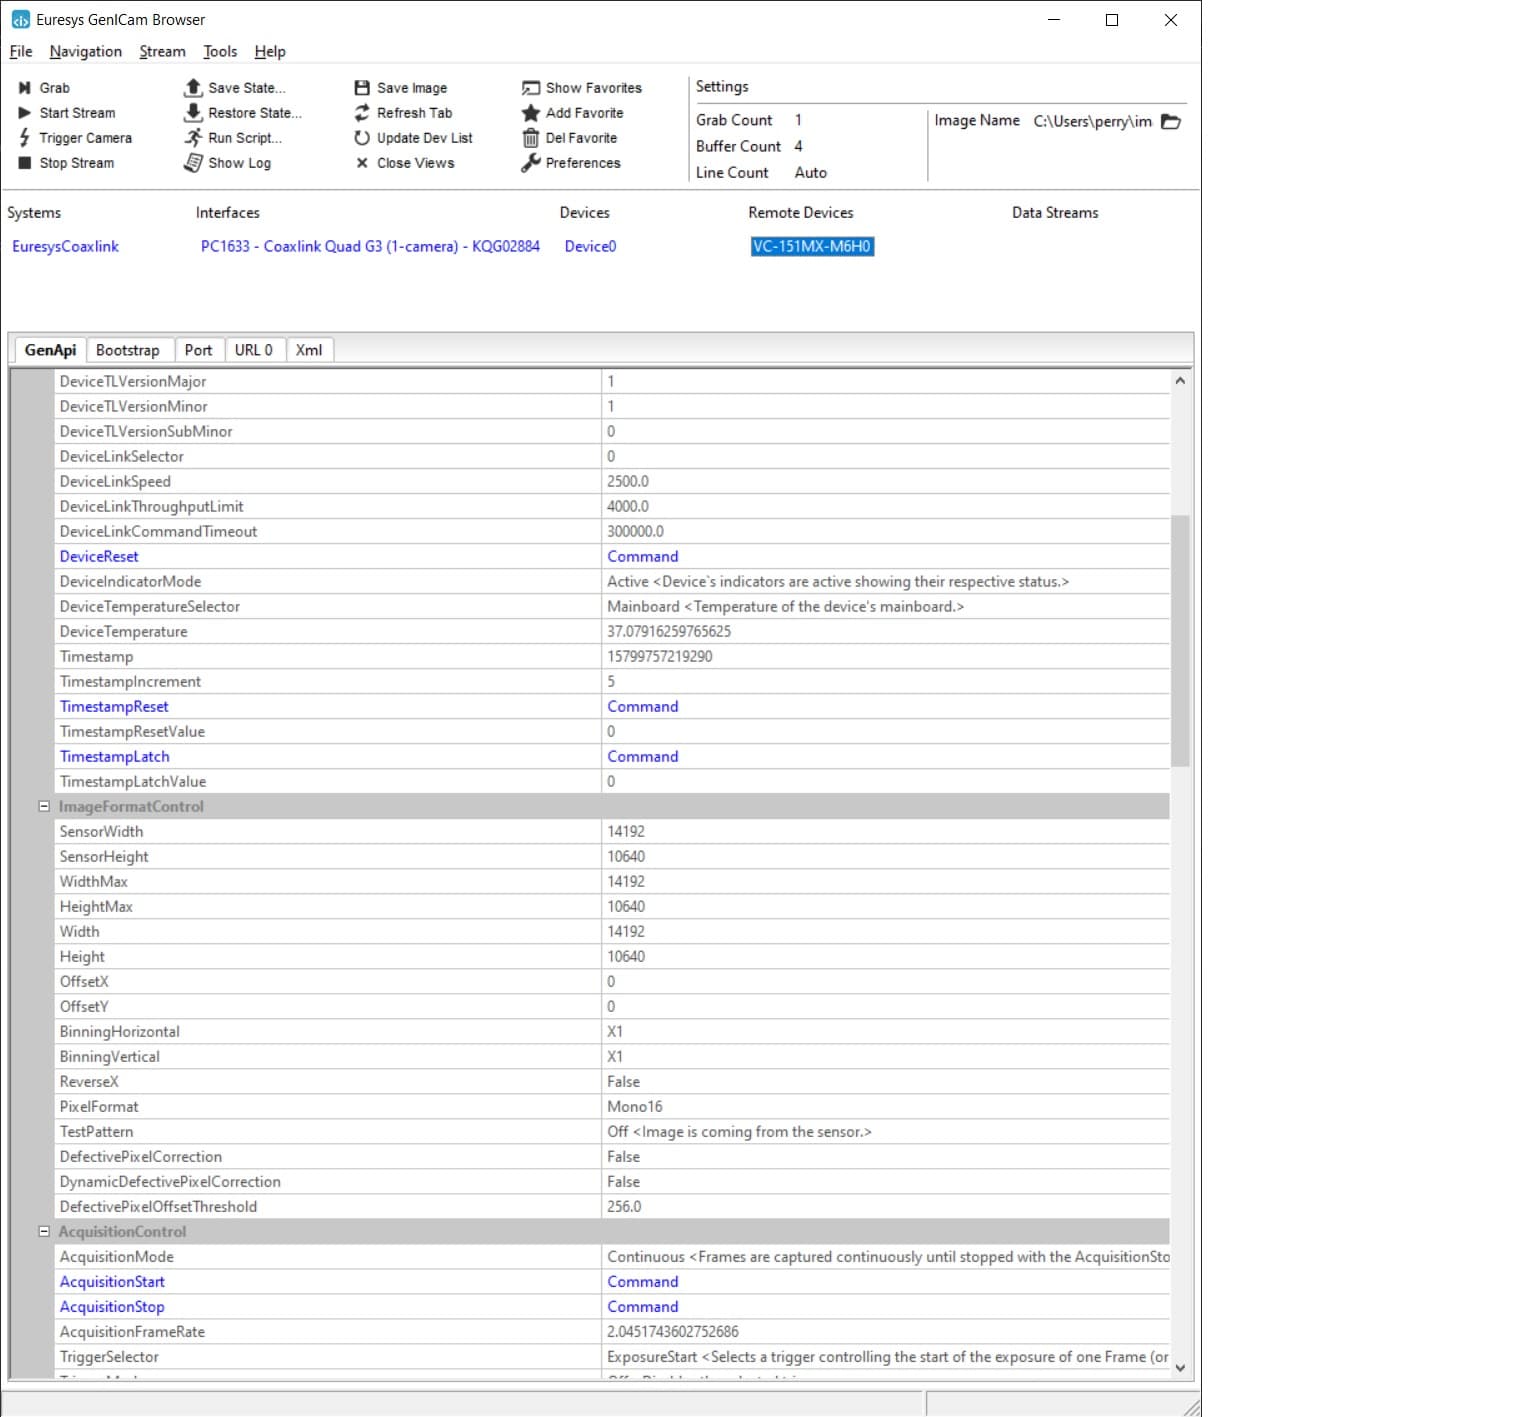This screenshot has width=1536, height=1417.
Task: Open the Tools menu
Action: [220, 52]
